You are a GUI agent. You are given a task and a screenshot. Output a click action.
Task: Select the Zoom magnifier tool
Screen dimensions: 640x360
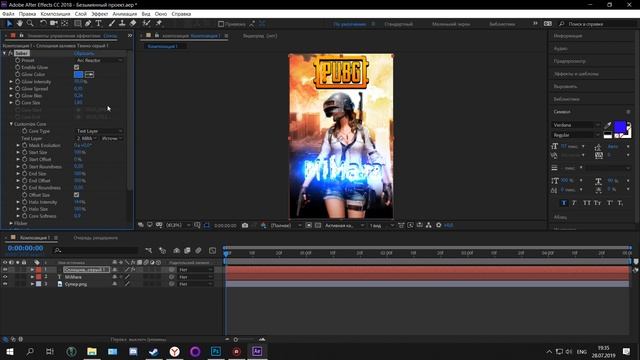(30, 24)
